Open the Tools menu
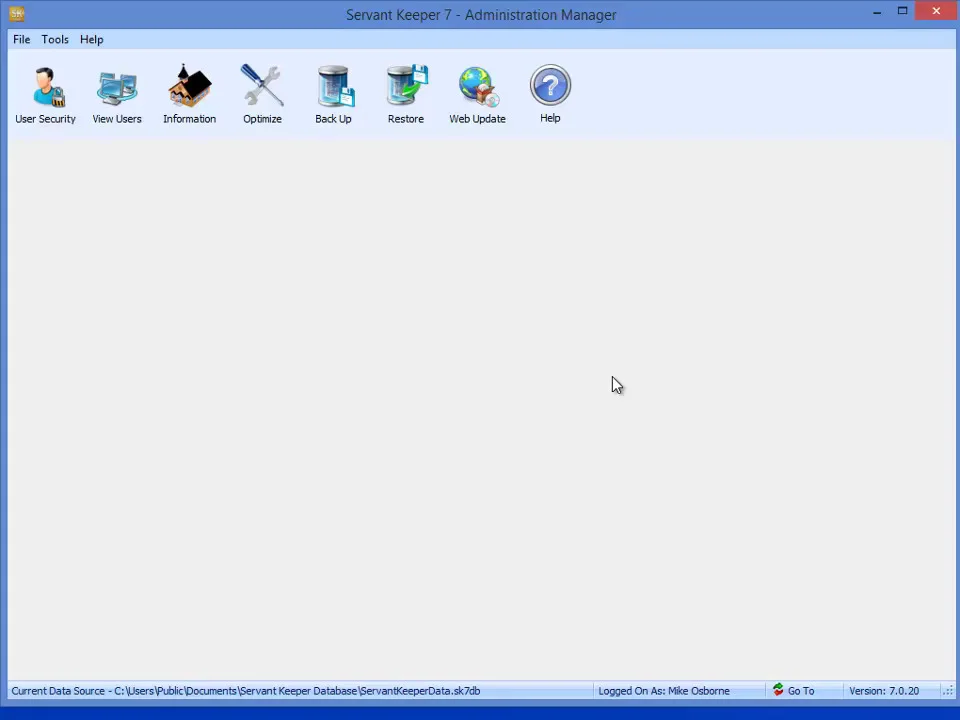The width and height of the screenshot is (960, 720). click(x=54, y=39)
